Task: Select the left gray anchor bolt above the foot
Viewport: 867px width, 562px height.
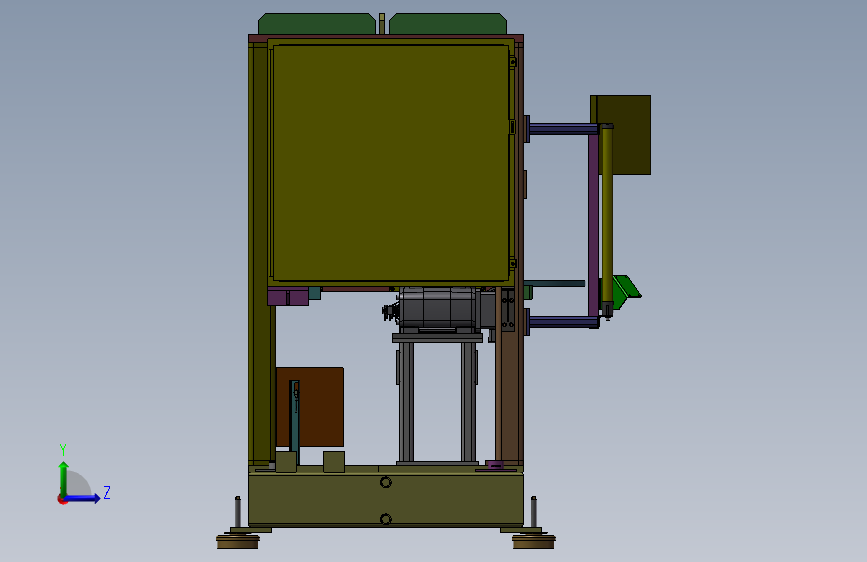Action: (x=238, y=512)
